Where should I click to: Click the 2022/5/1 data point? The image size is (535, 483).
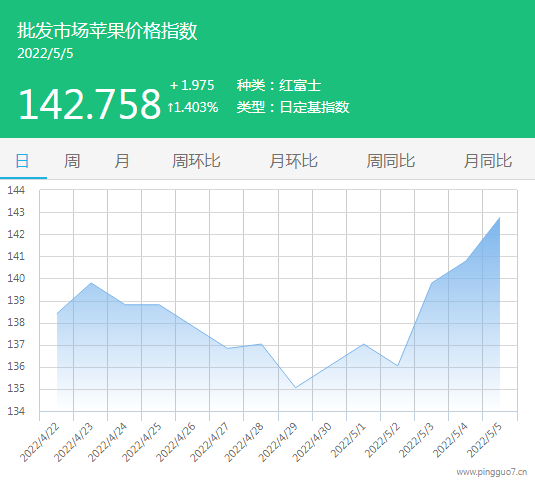tap(364, 344)
